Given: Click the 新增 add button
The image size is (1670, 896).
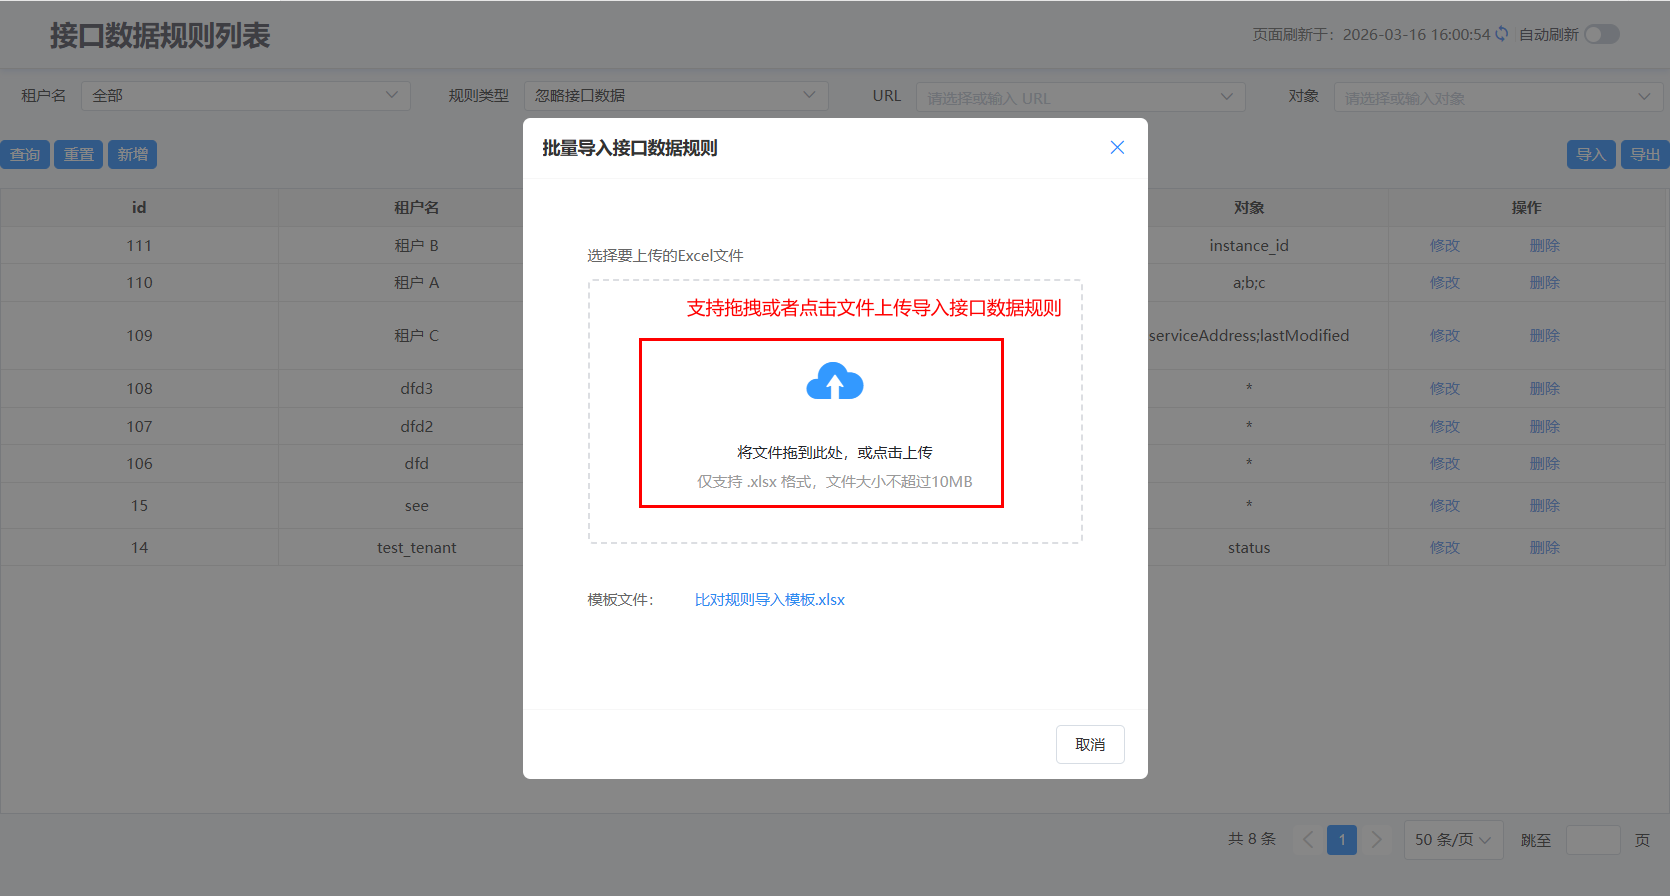Looking at the screenshot, I should [132, 154].
